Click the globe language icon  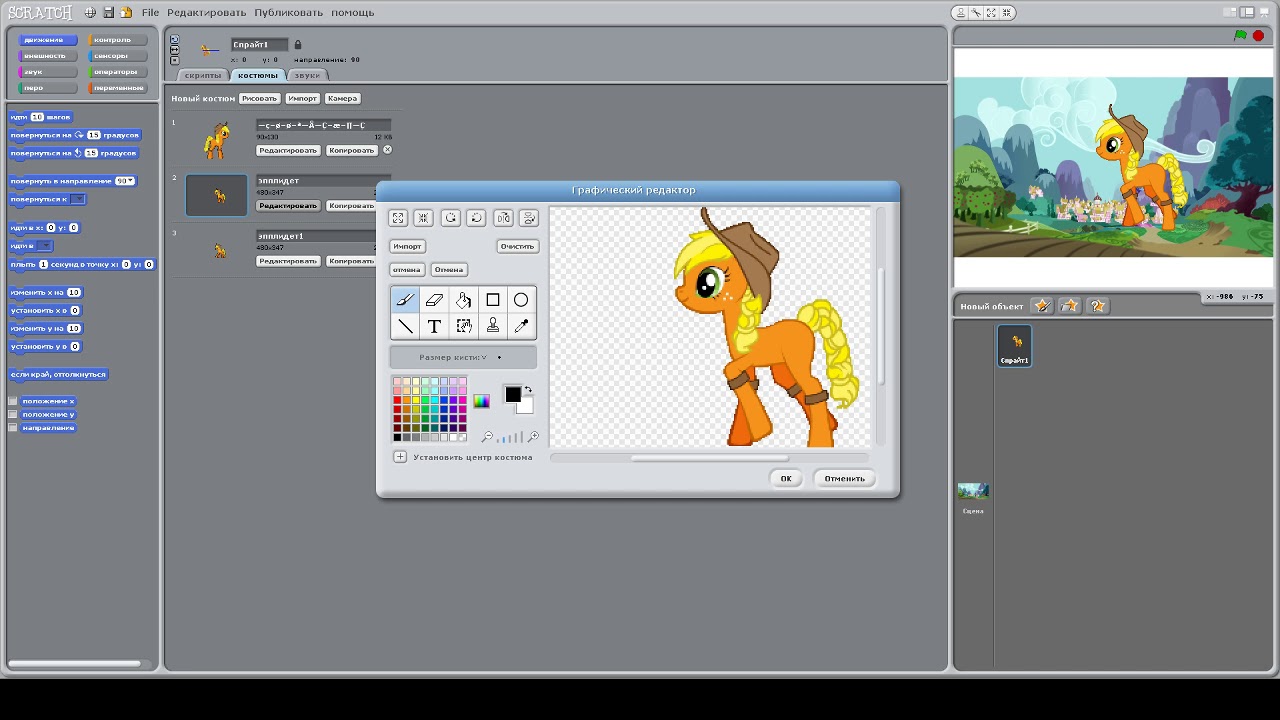tap(90, 13)
